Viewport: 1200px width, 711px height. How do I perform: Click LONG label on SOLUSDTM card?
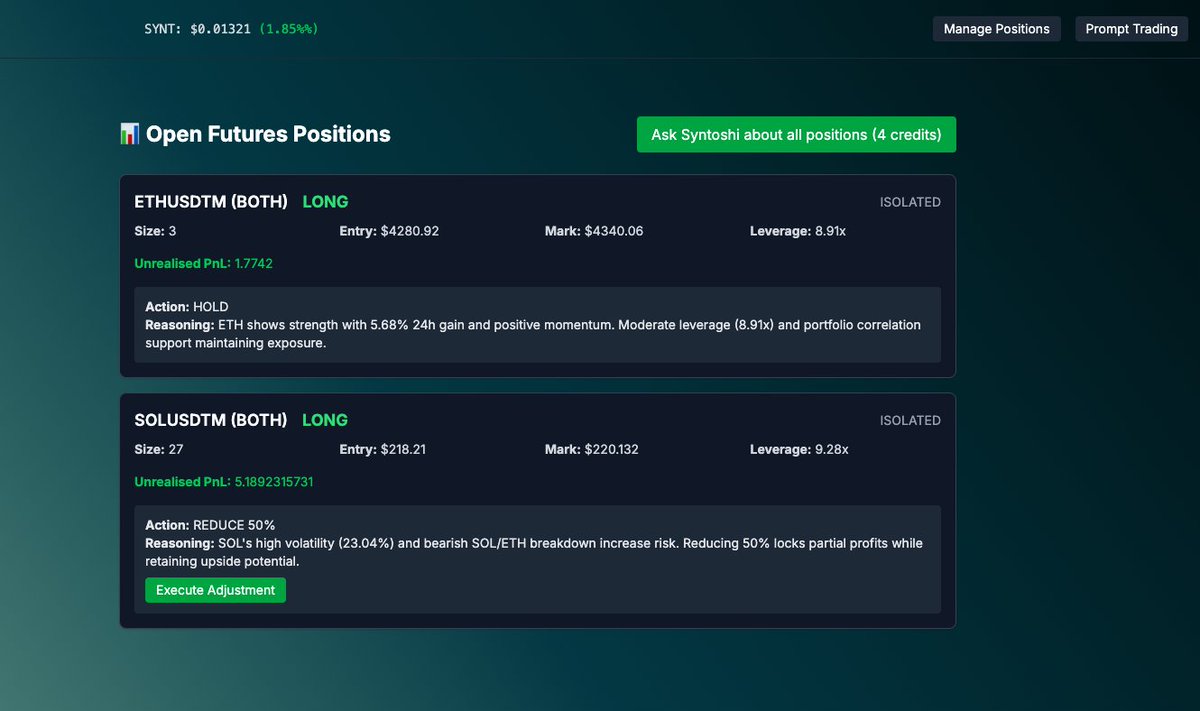pos(325,420)
